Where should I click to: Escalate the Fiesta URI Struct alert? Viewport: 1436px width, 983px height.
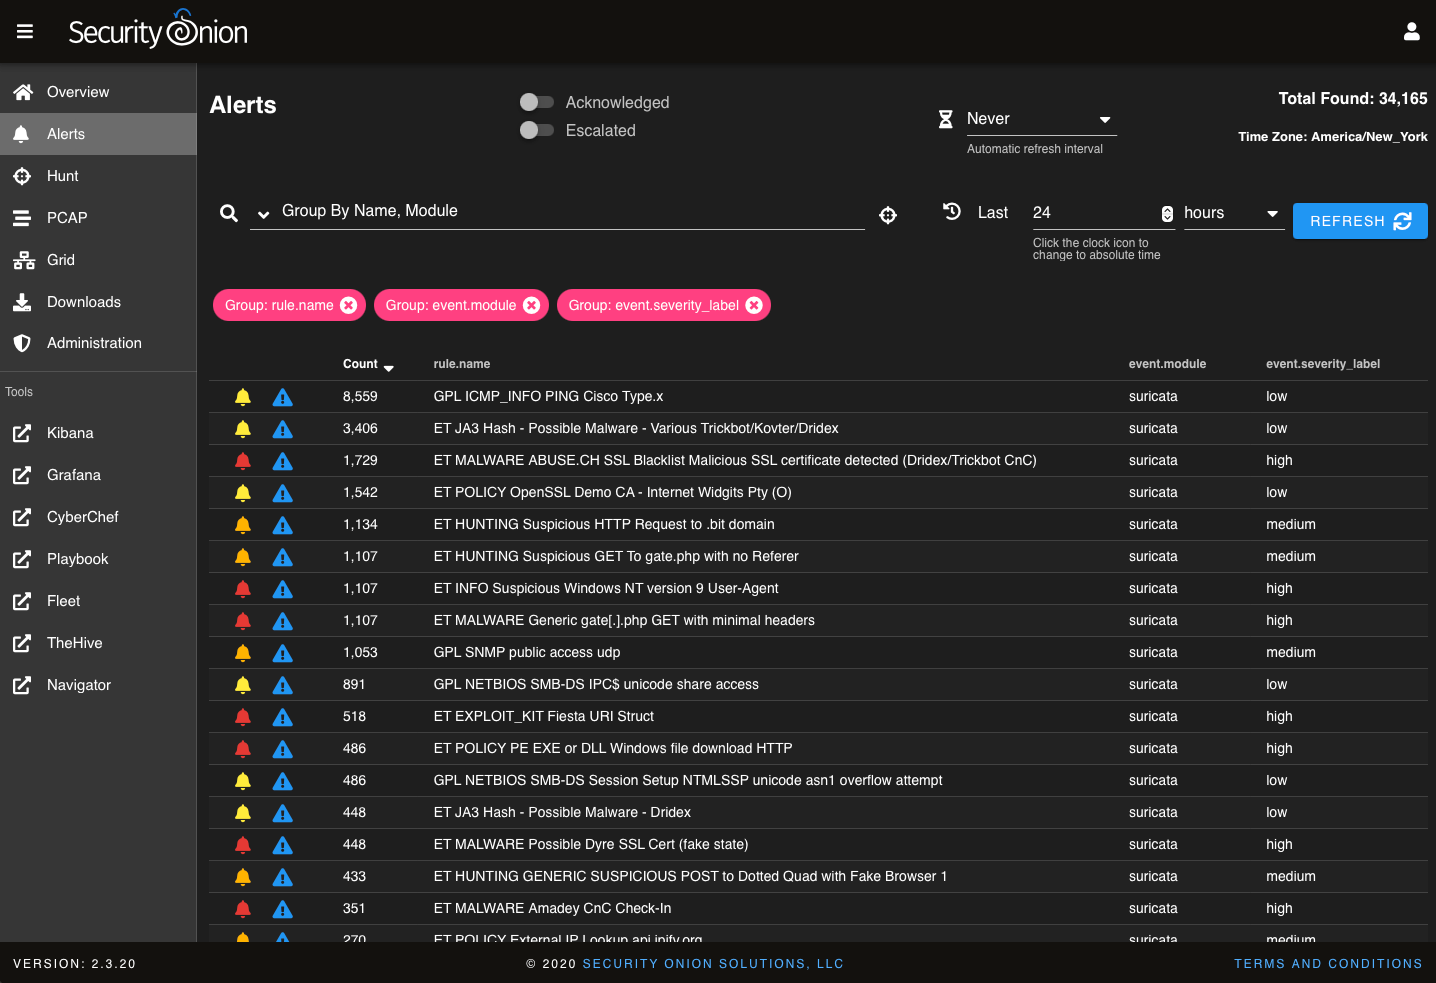point(283,717)
